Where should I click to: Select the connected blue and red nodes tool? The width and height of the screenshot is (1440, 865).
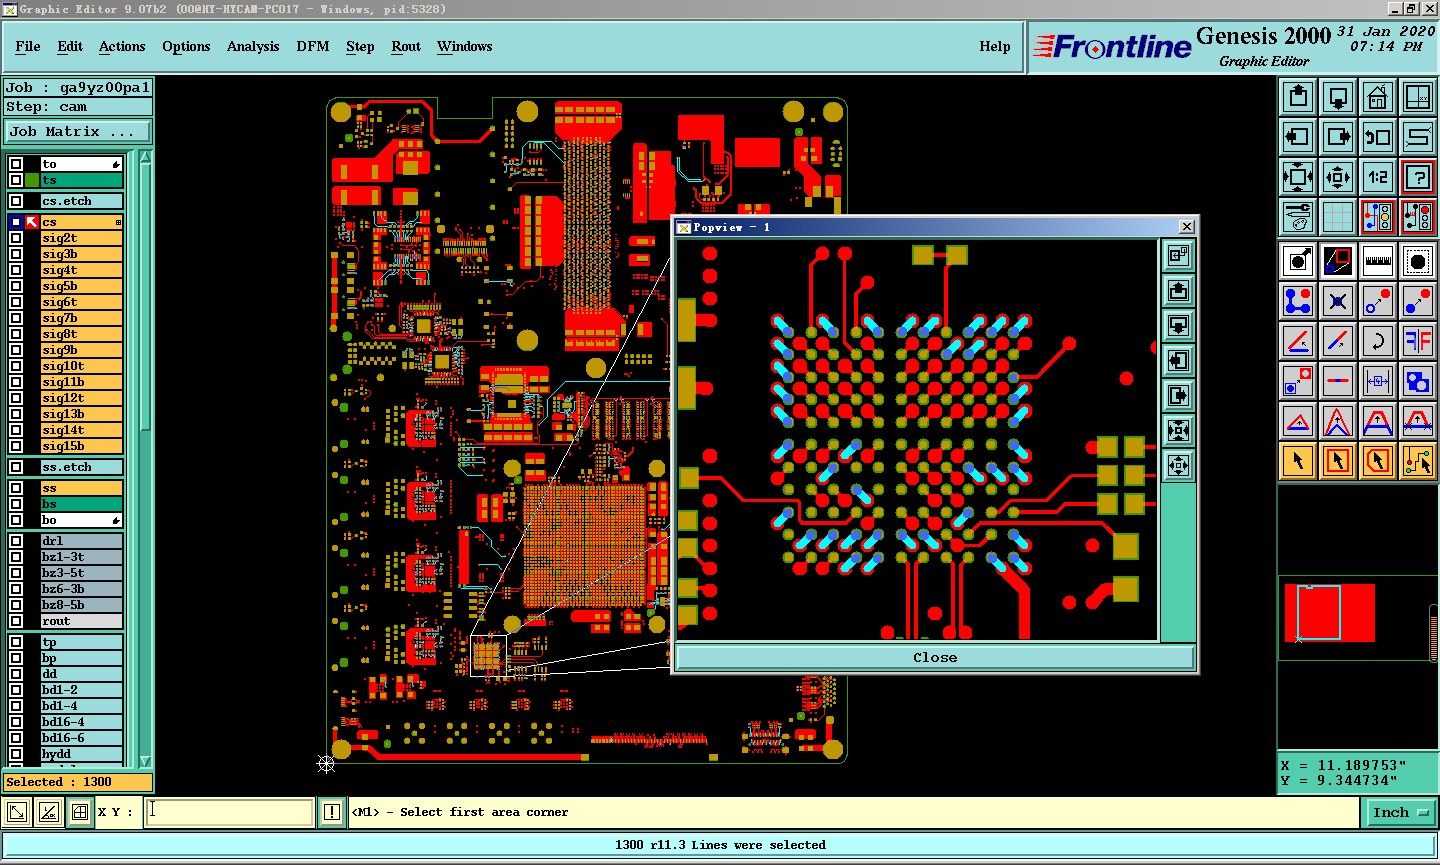click(x=1298, y=301)
